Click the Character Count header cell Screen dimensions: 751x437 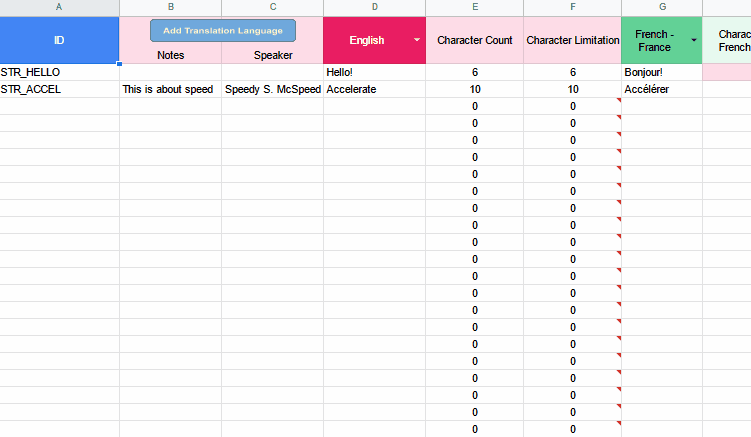pos(474,40)
